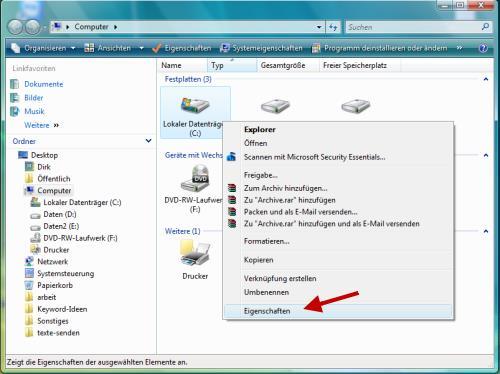This screenshot has width=500, height=374.
Task: Collapse the Festplatten group
Action: pyautogui.click(x=486, y=79)
